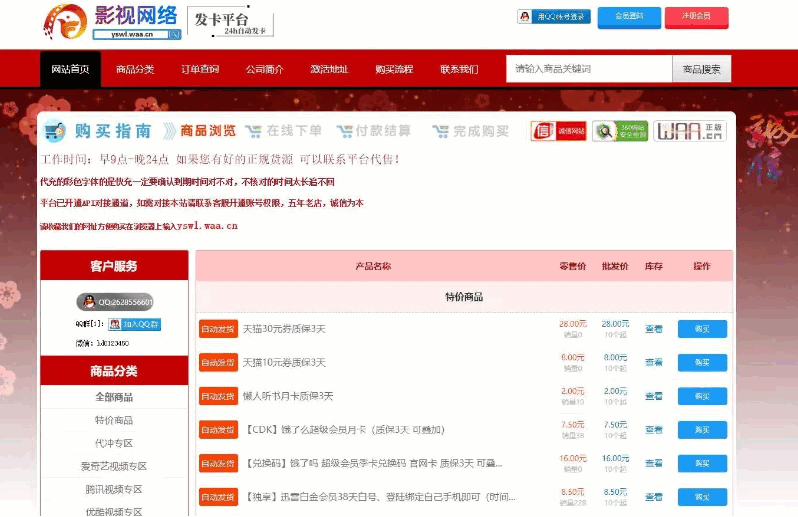This screenshot has width=798, height=517.
Task: Open 联系我们 in the nav bar
Action: 459,69
